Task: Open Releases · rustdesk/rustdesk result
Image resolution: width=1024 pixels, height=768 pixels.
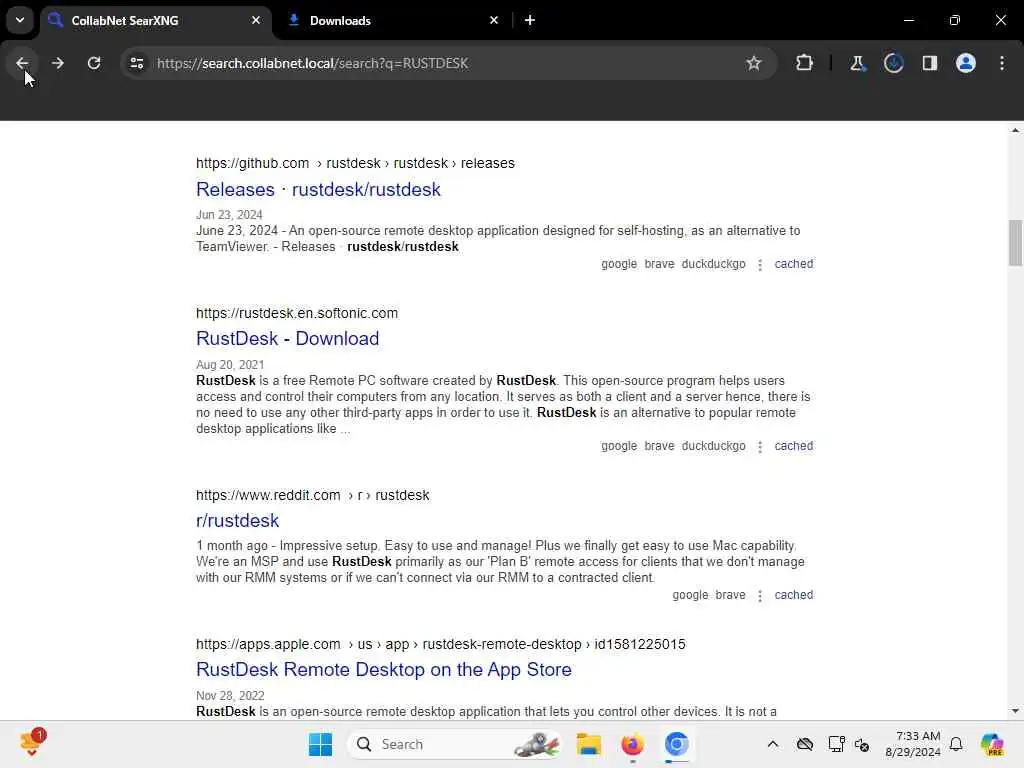Action: pyautogui.click(x=318, y=189)
